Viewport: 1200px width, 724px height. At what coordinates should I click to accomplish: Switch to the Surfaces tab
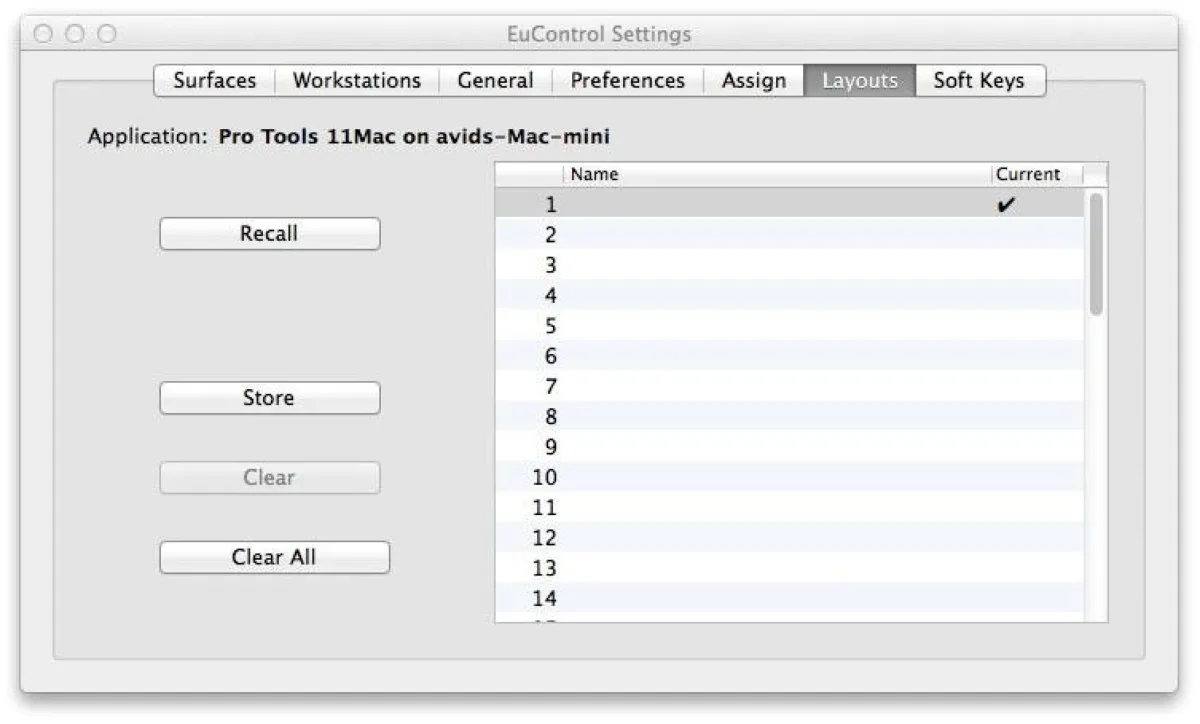click(x=214, y=81)
